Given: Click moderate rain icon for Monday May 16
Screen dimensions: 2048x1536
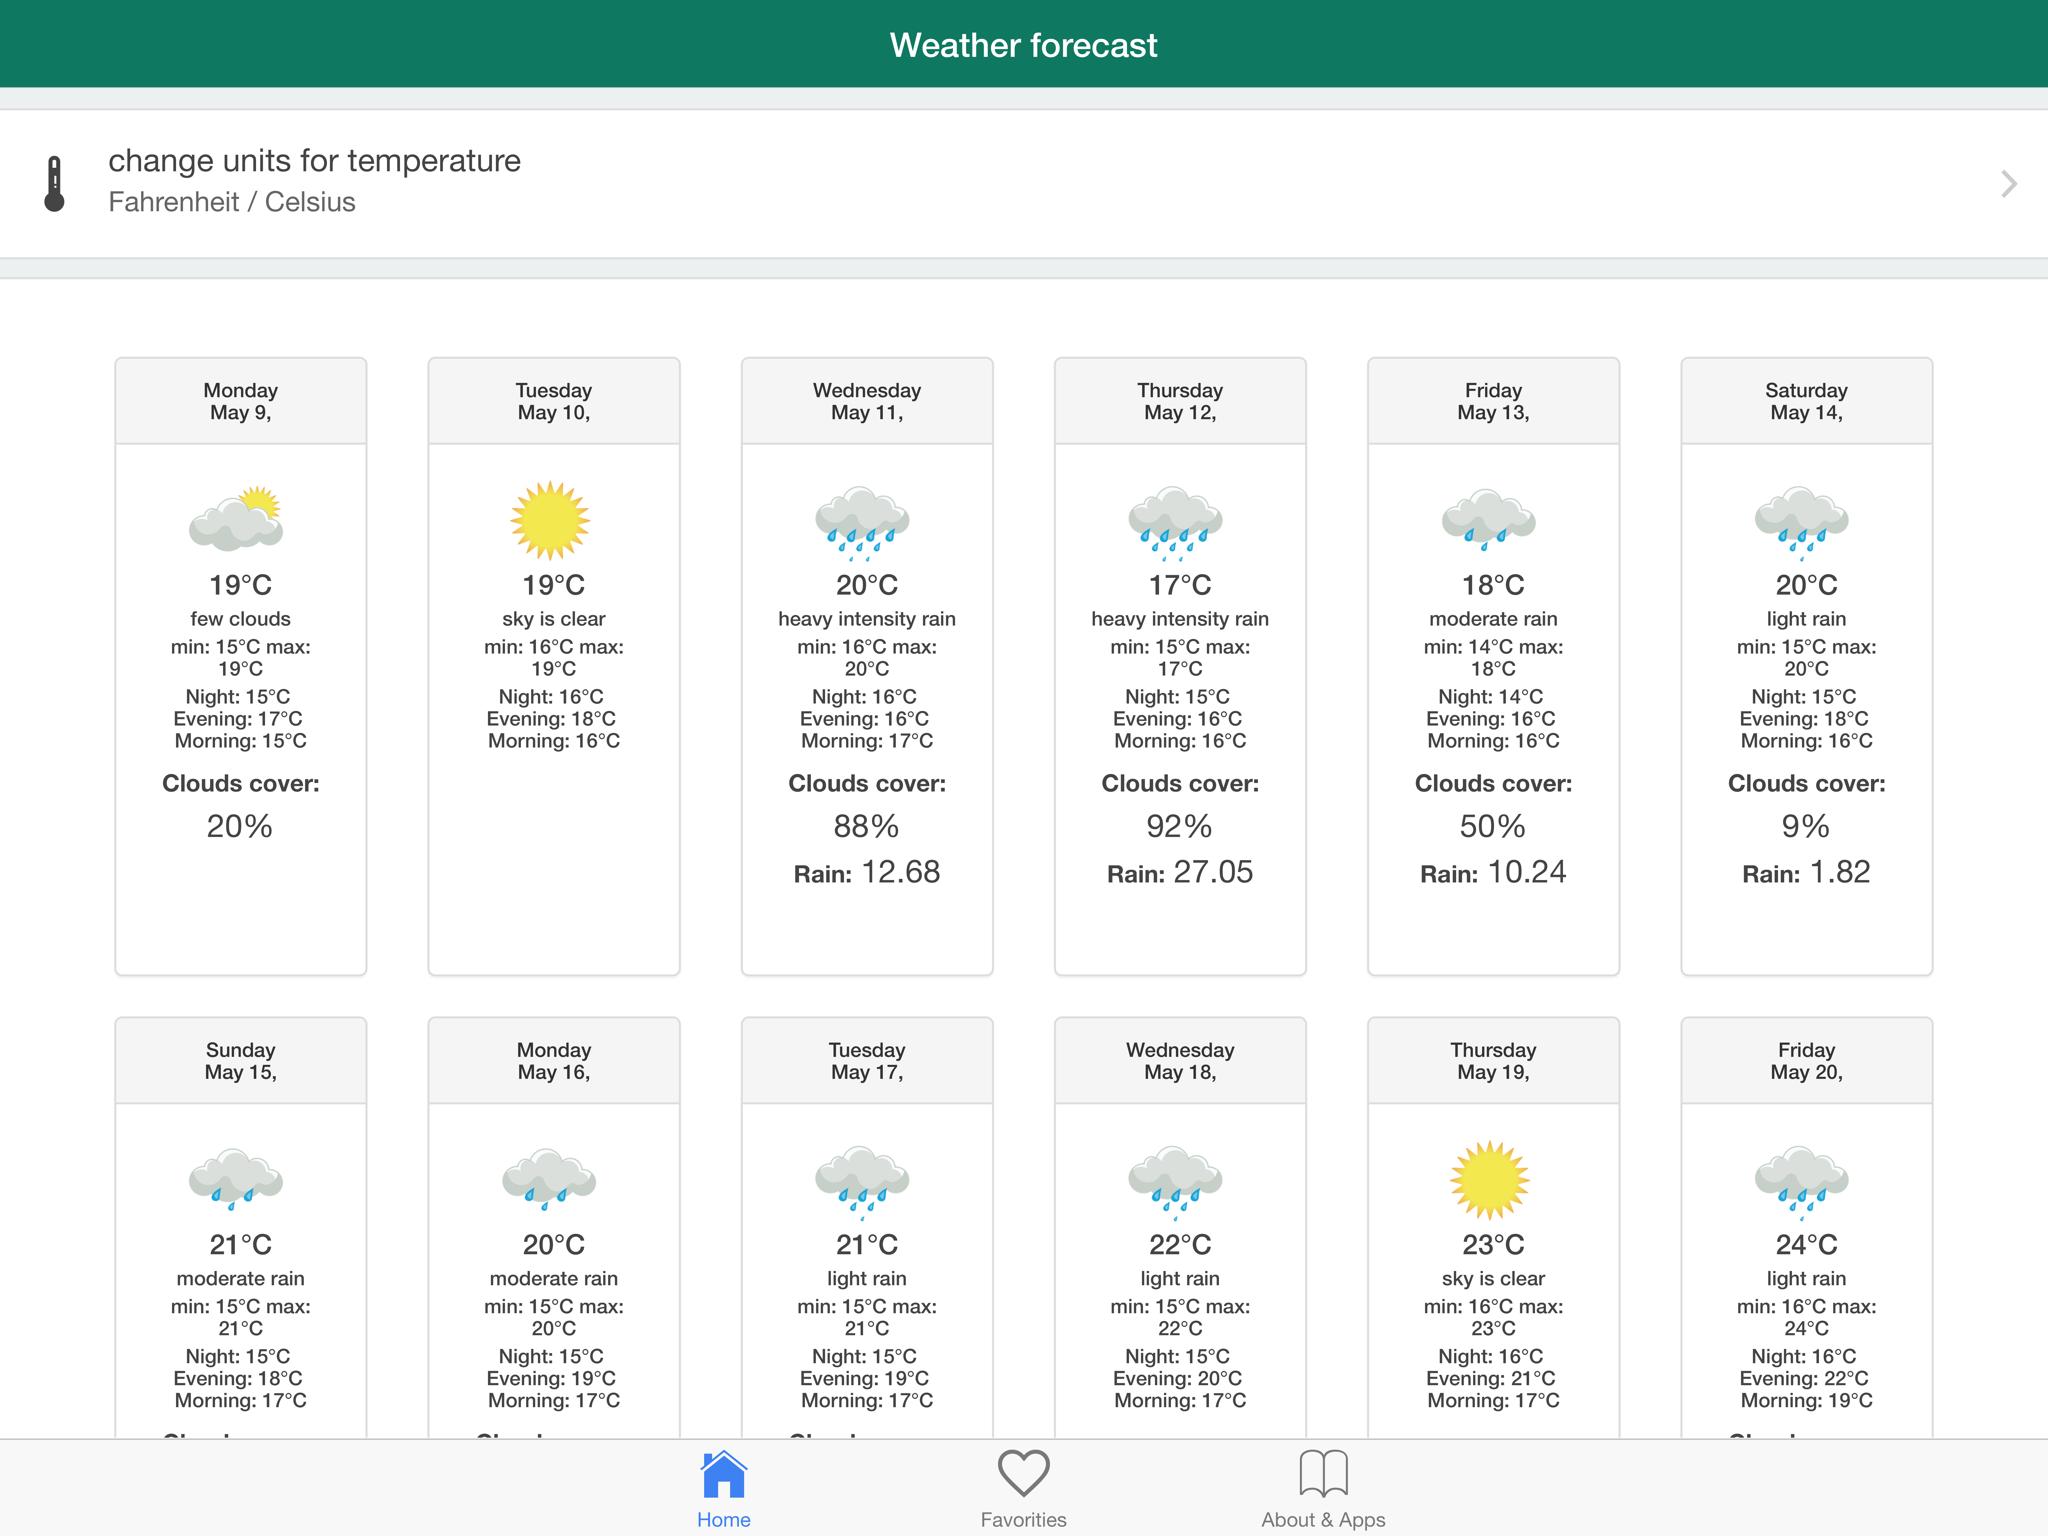Looking at the screenshot, I should (x=549, y=1180).
